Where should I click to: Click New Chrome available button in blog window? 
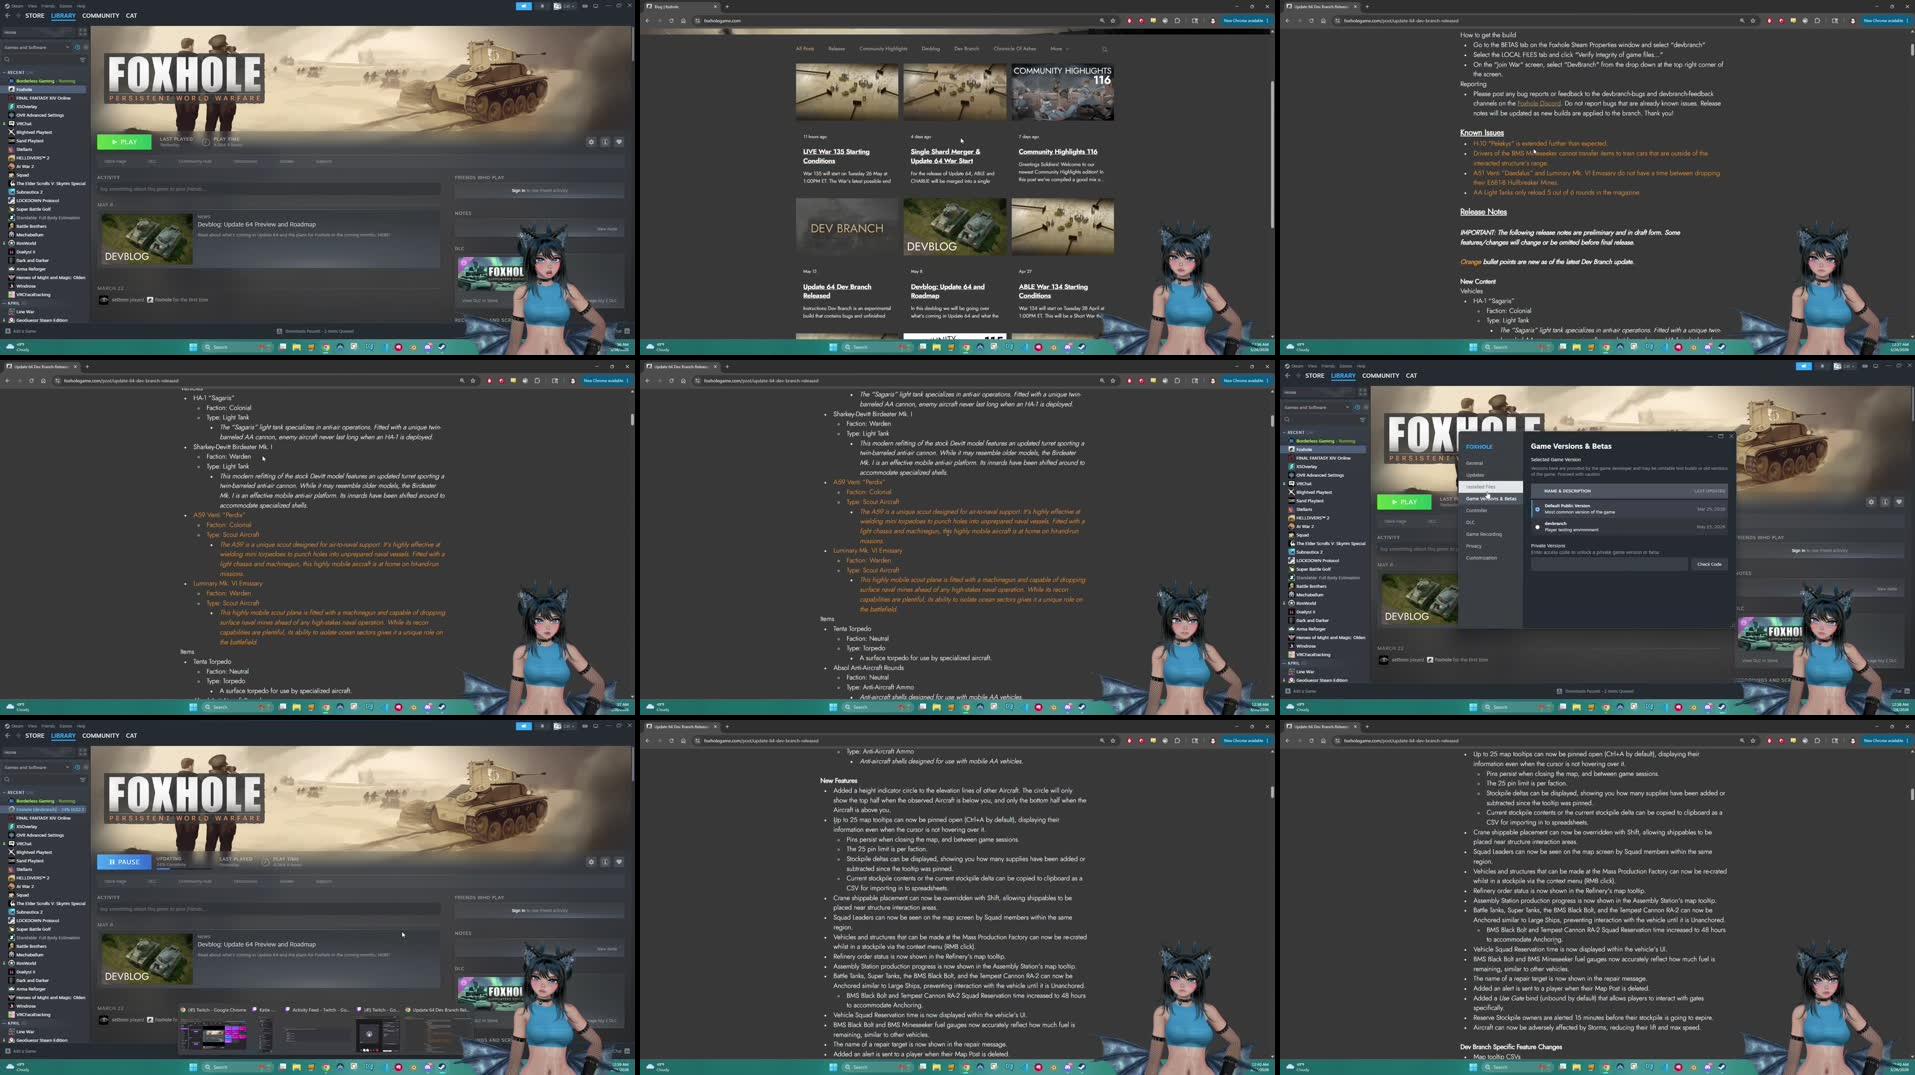coord(1245,20)
